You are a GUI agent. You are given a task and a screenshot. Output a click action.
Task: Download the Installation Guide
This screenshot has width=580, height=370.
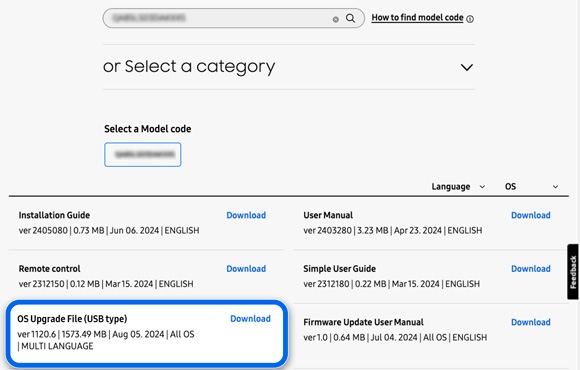pyautogui.click(x=246, y=215)
